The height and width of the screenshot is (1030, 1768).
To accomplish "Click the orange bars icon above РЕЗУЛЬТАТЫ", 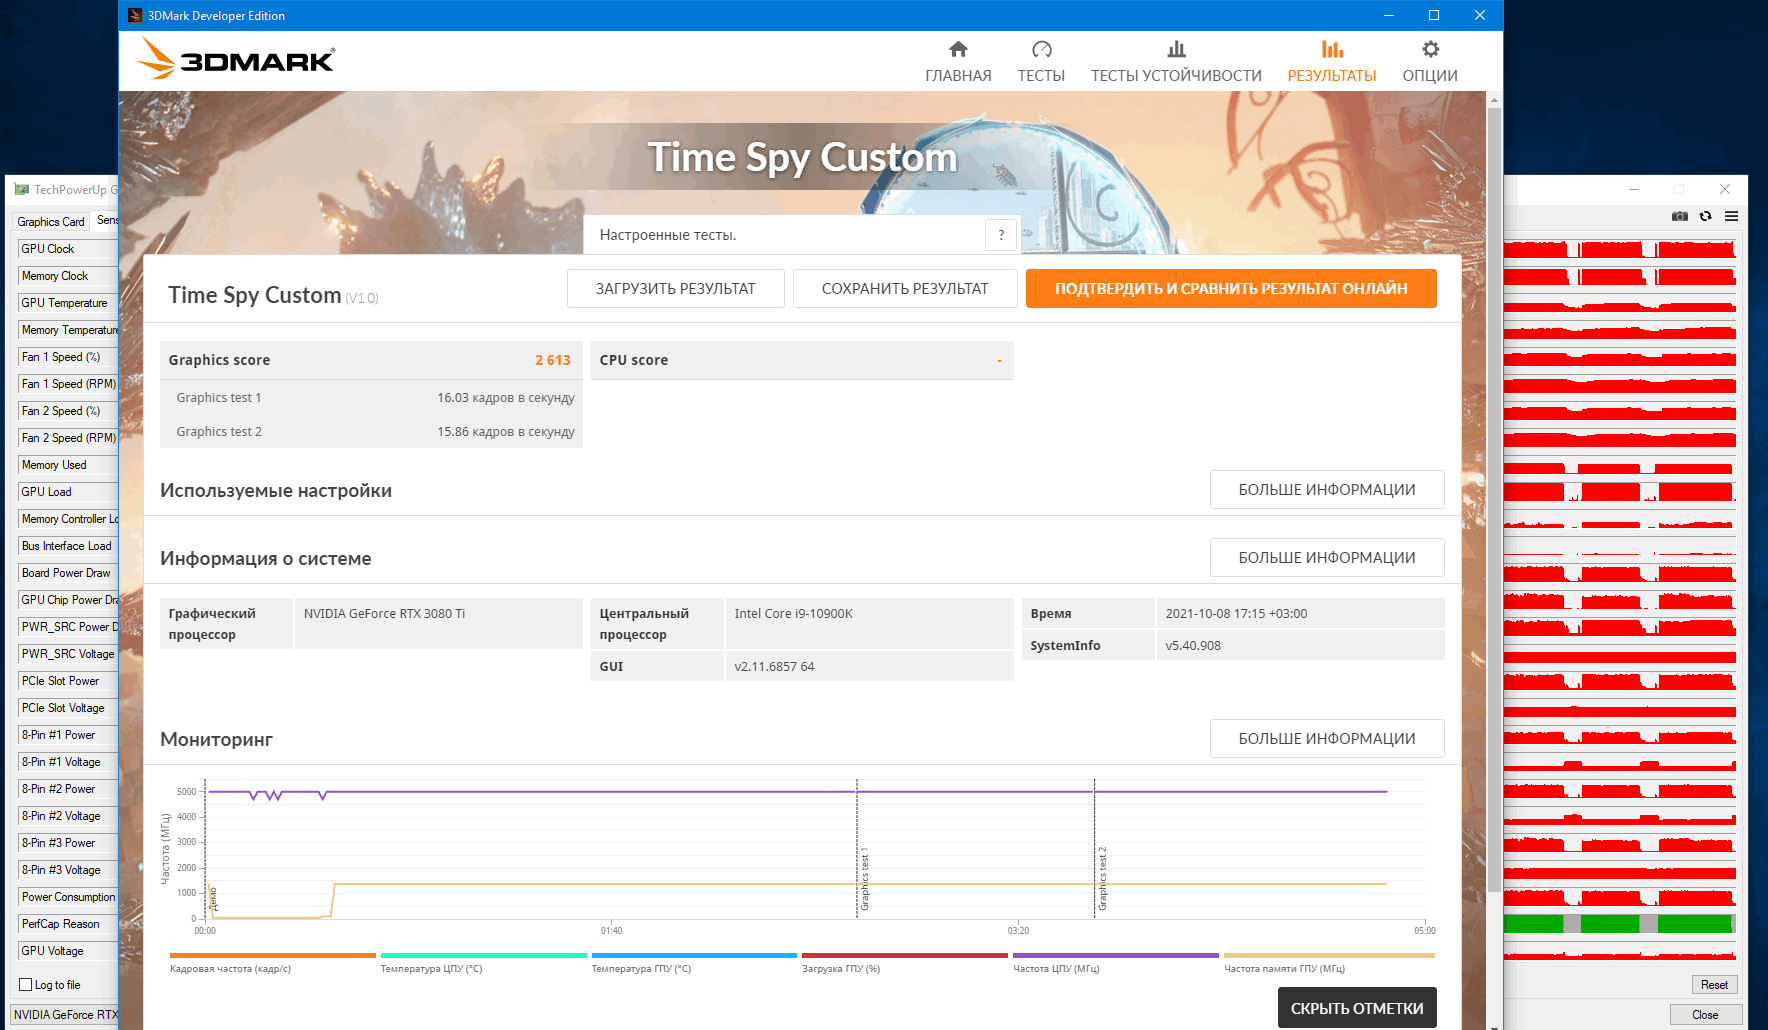I will pos(1332,49).
